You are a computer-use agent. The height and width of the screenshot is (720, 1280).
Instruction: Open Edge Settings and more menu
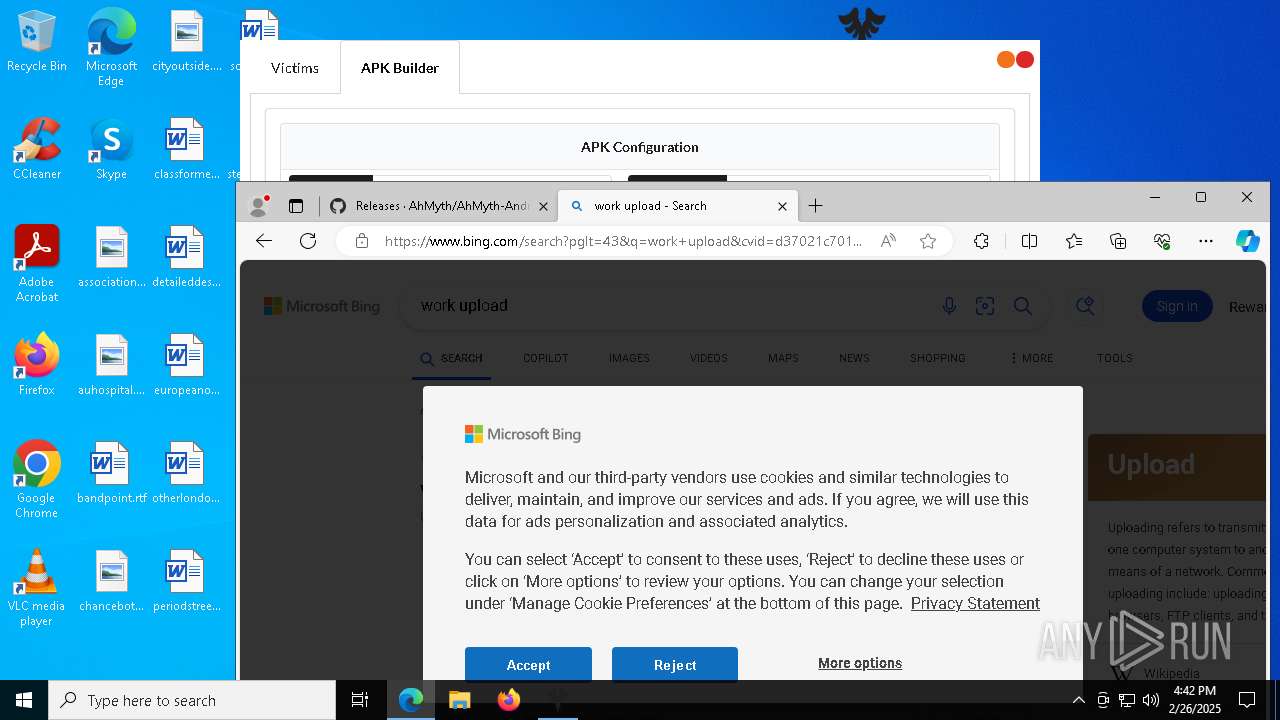coord(1206,241)
